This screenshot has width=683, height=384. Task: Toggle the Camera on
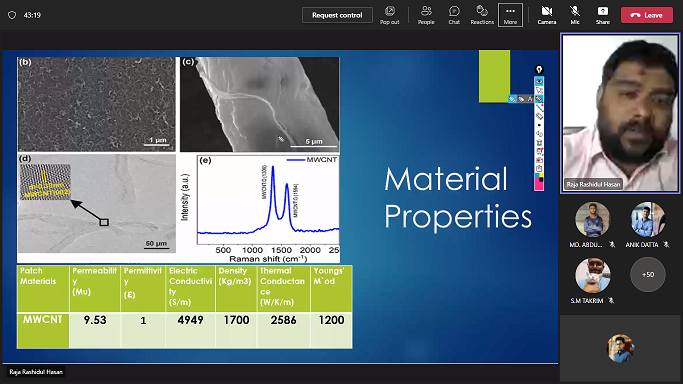pyautogui.click(x=547, y=15)
